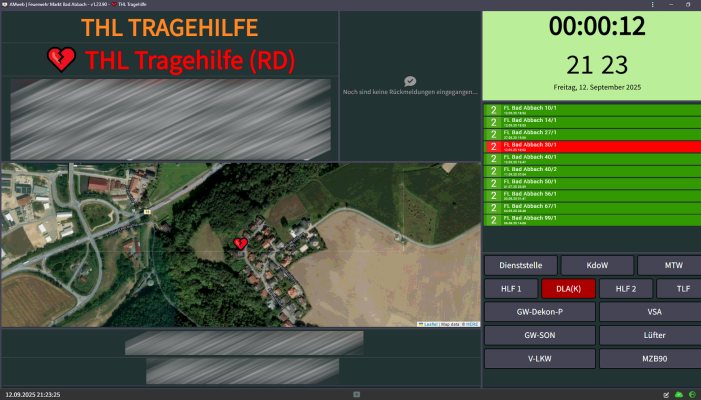This screenshot has width=701, height=400.
Task: Click the edit pencil icon in status bar
Action: coord(667,394)
